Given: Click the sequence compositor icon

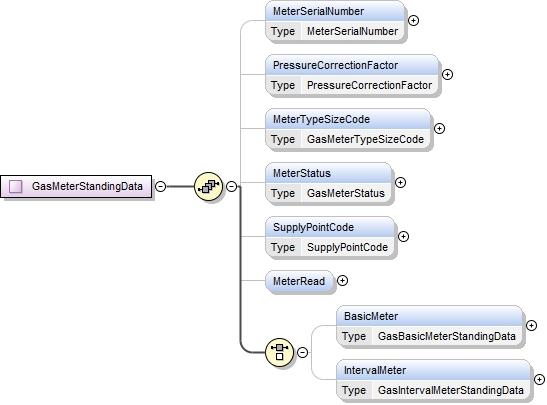Looking at the screenshot, I should click(208, 186).
